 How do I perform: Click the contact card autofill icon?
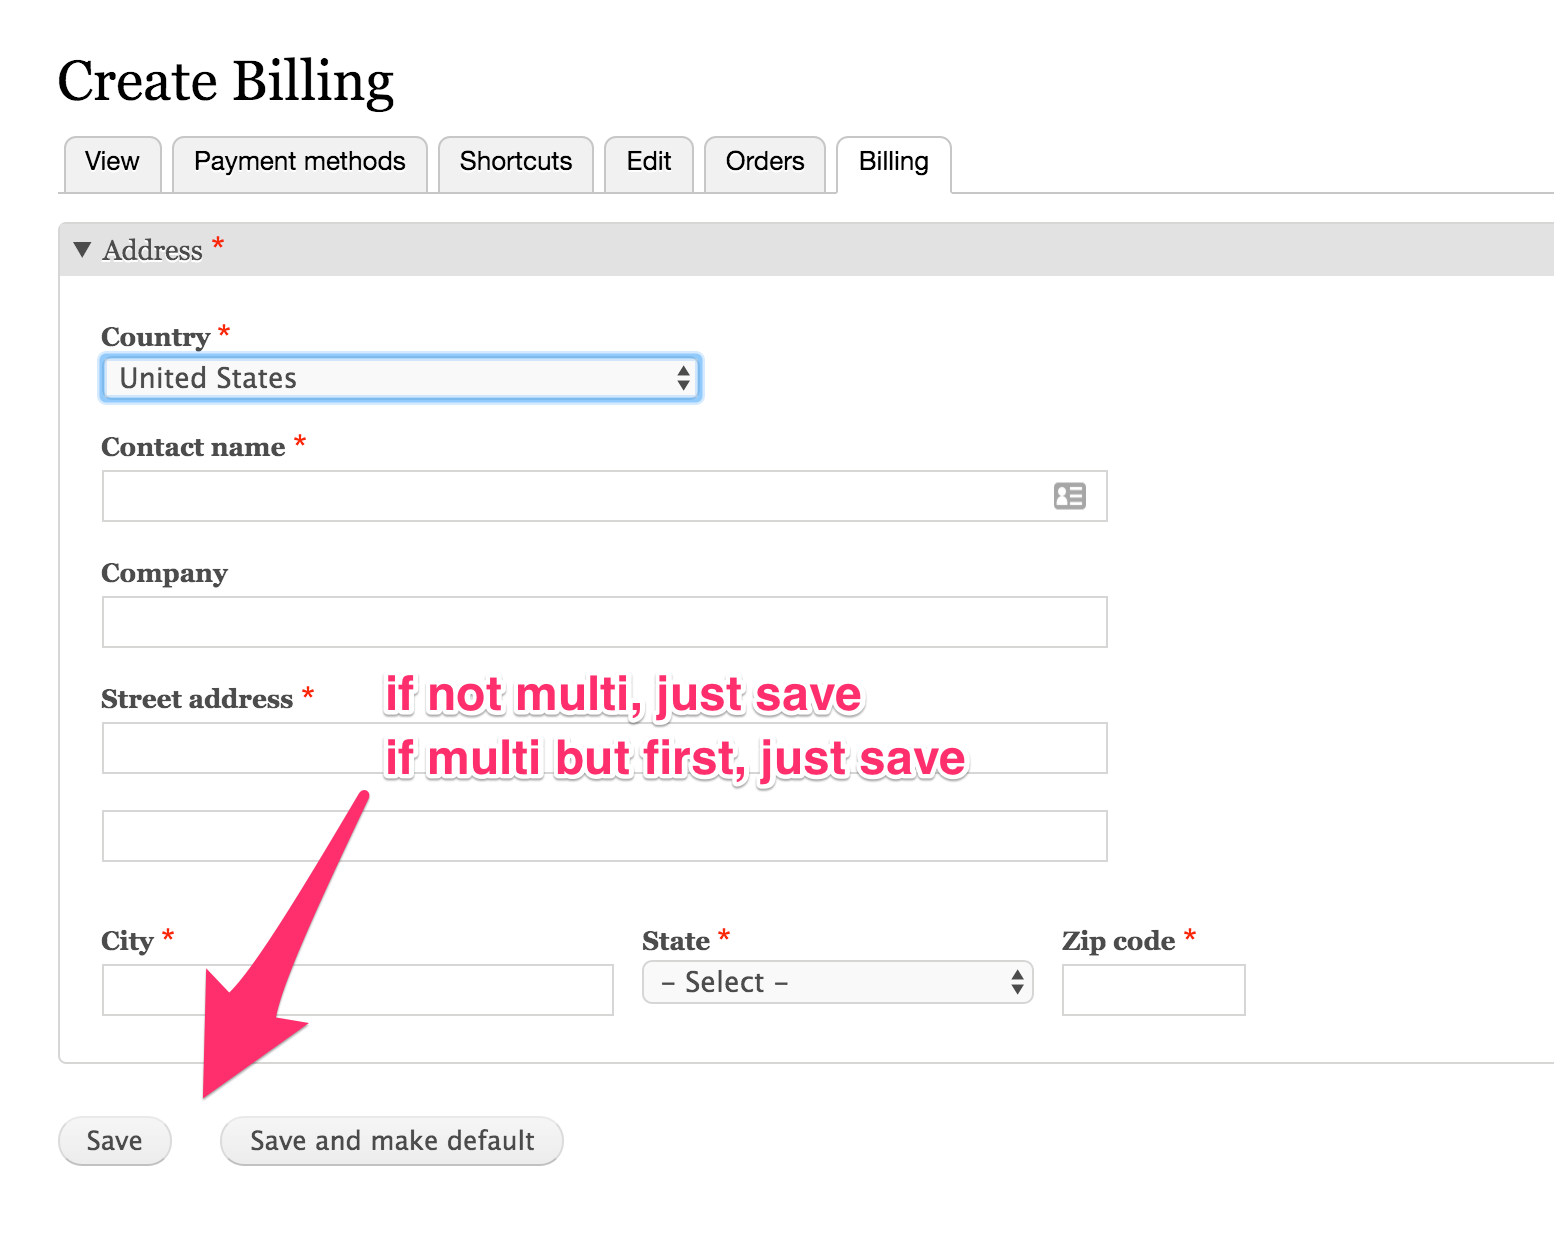[1070, 496]
